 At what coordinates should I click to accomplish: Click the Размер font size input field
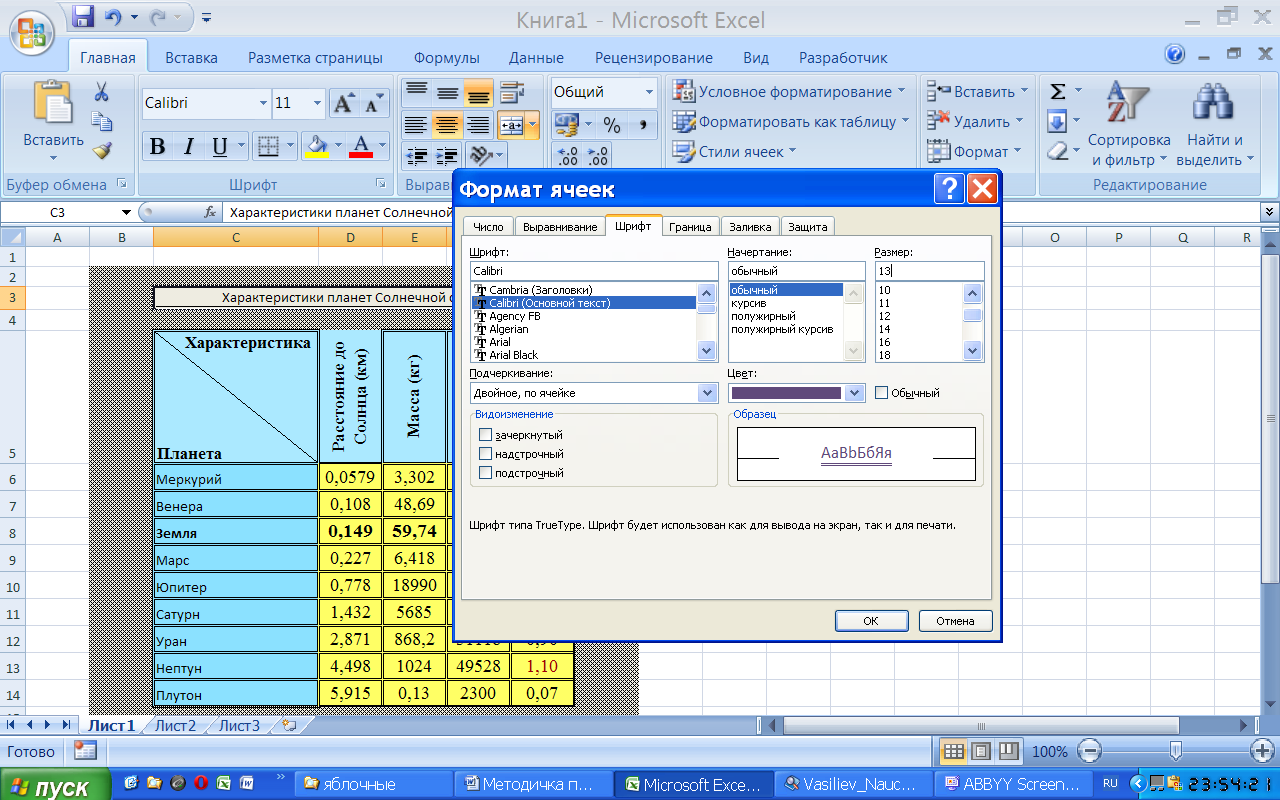929,271
